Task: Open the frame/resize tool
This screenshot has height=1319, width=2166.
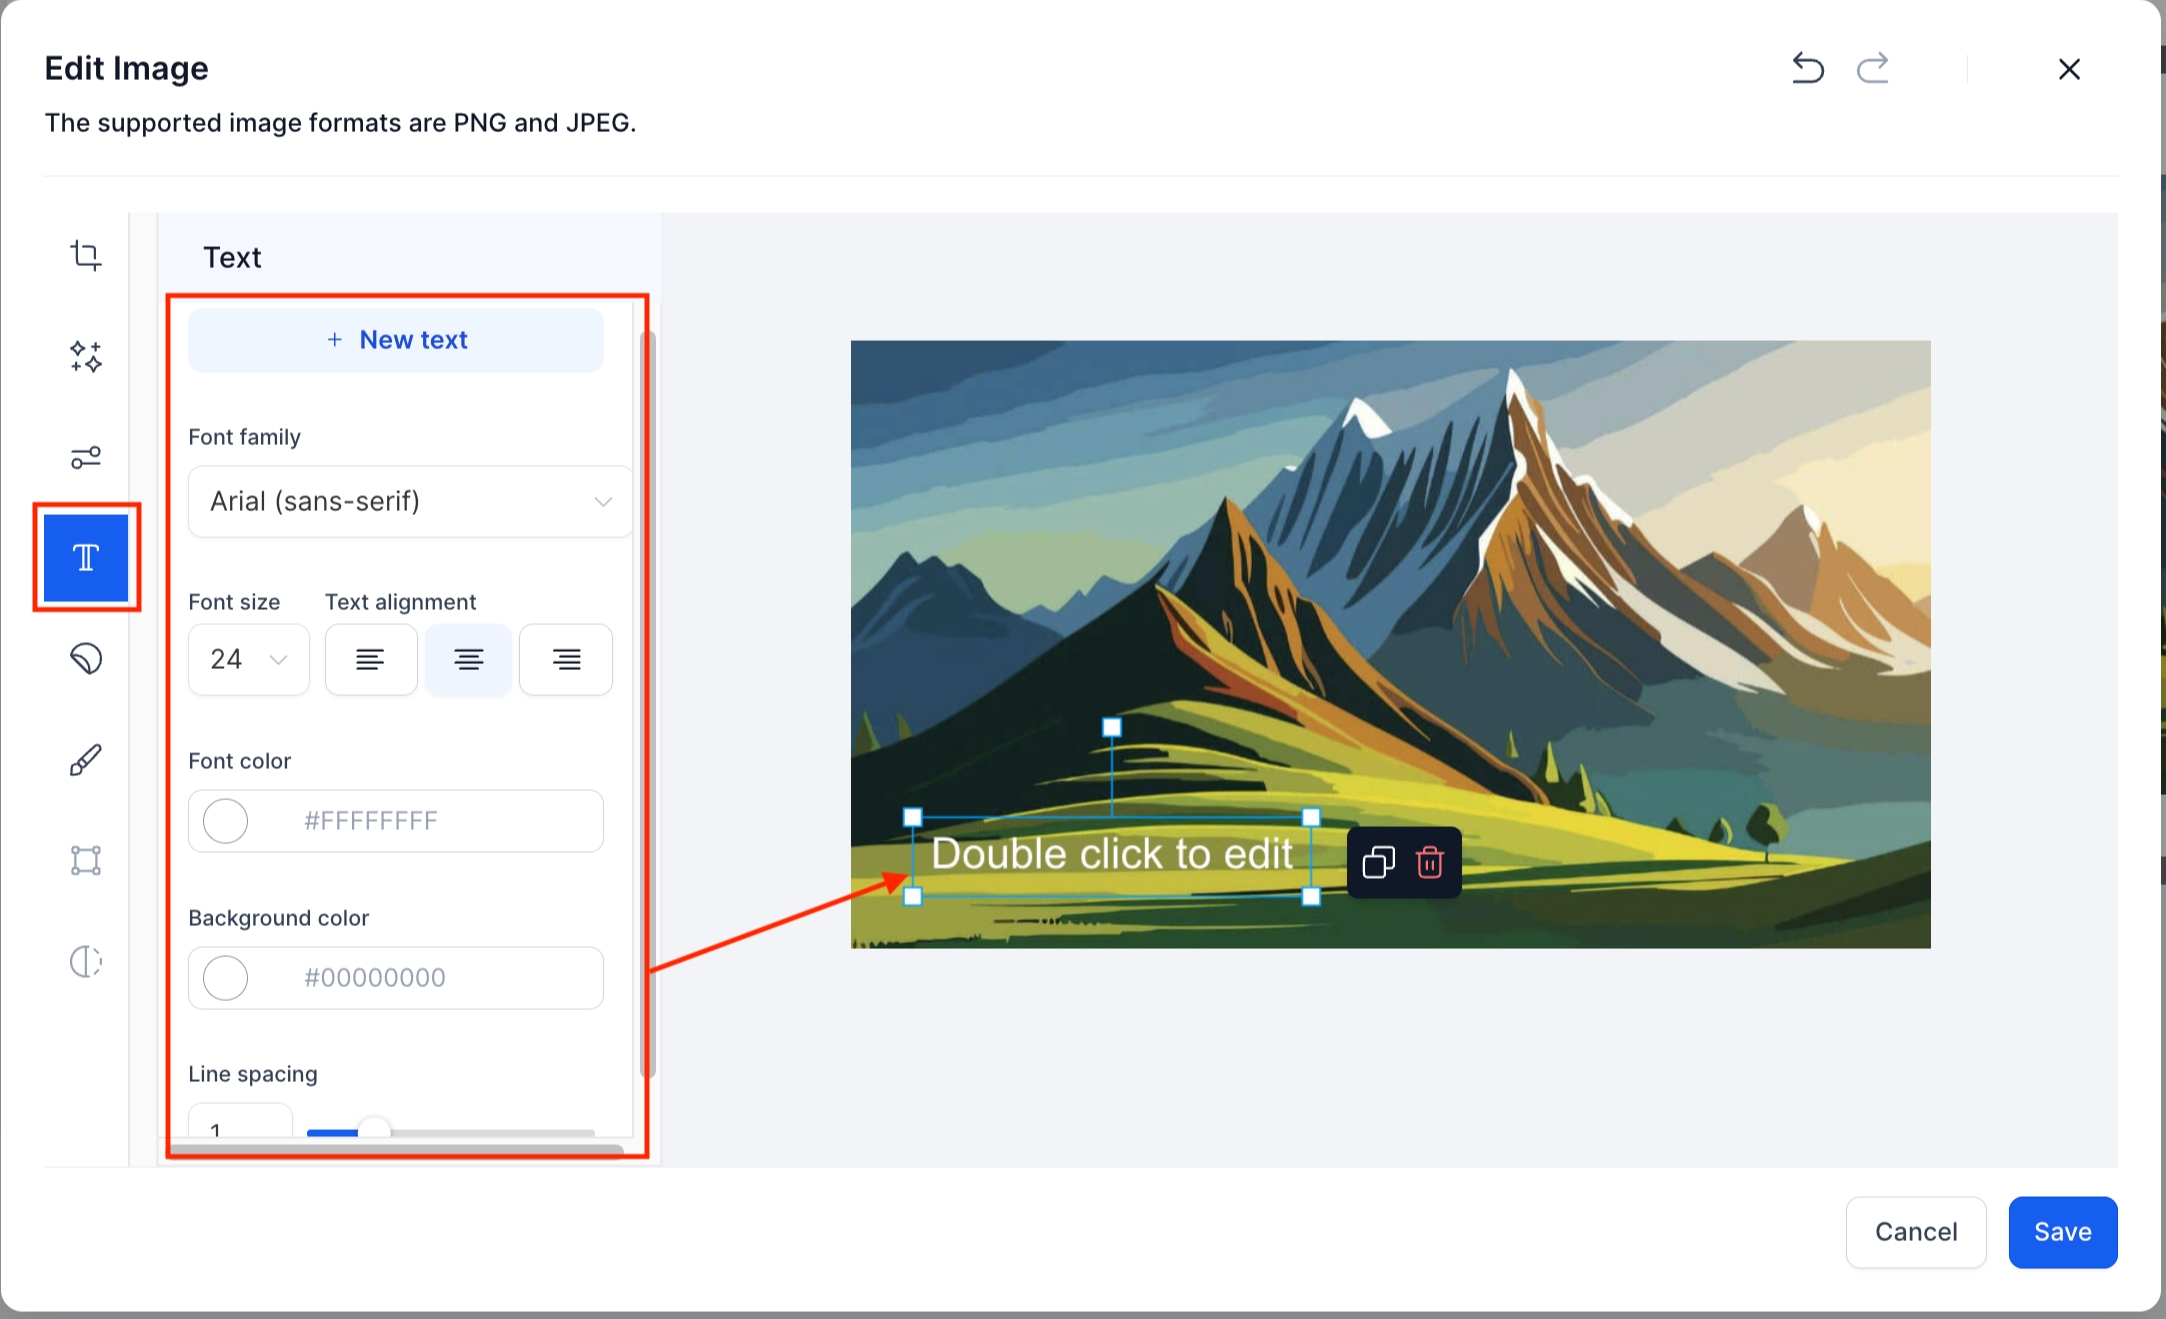Action: coord(86,861)
